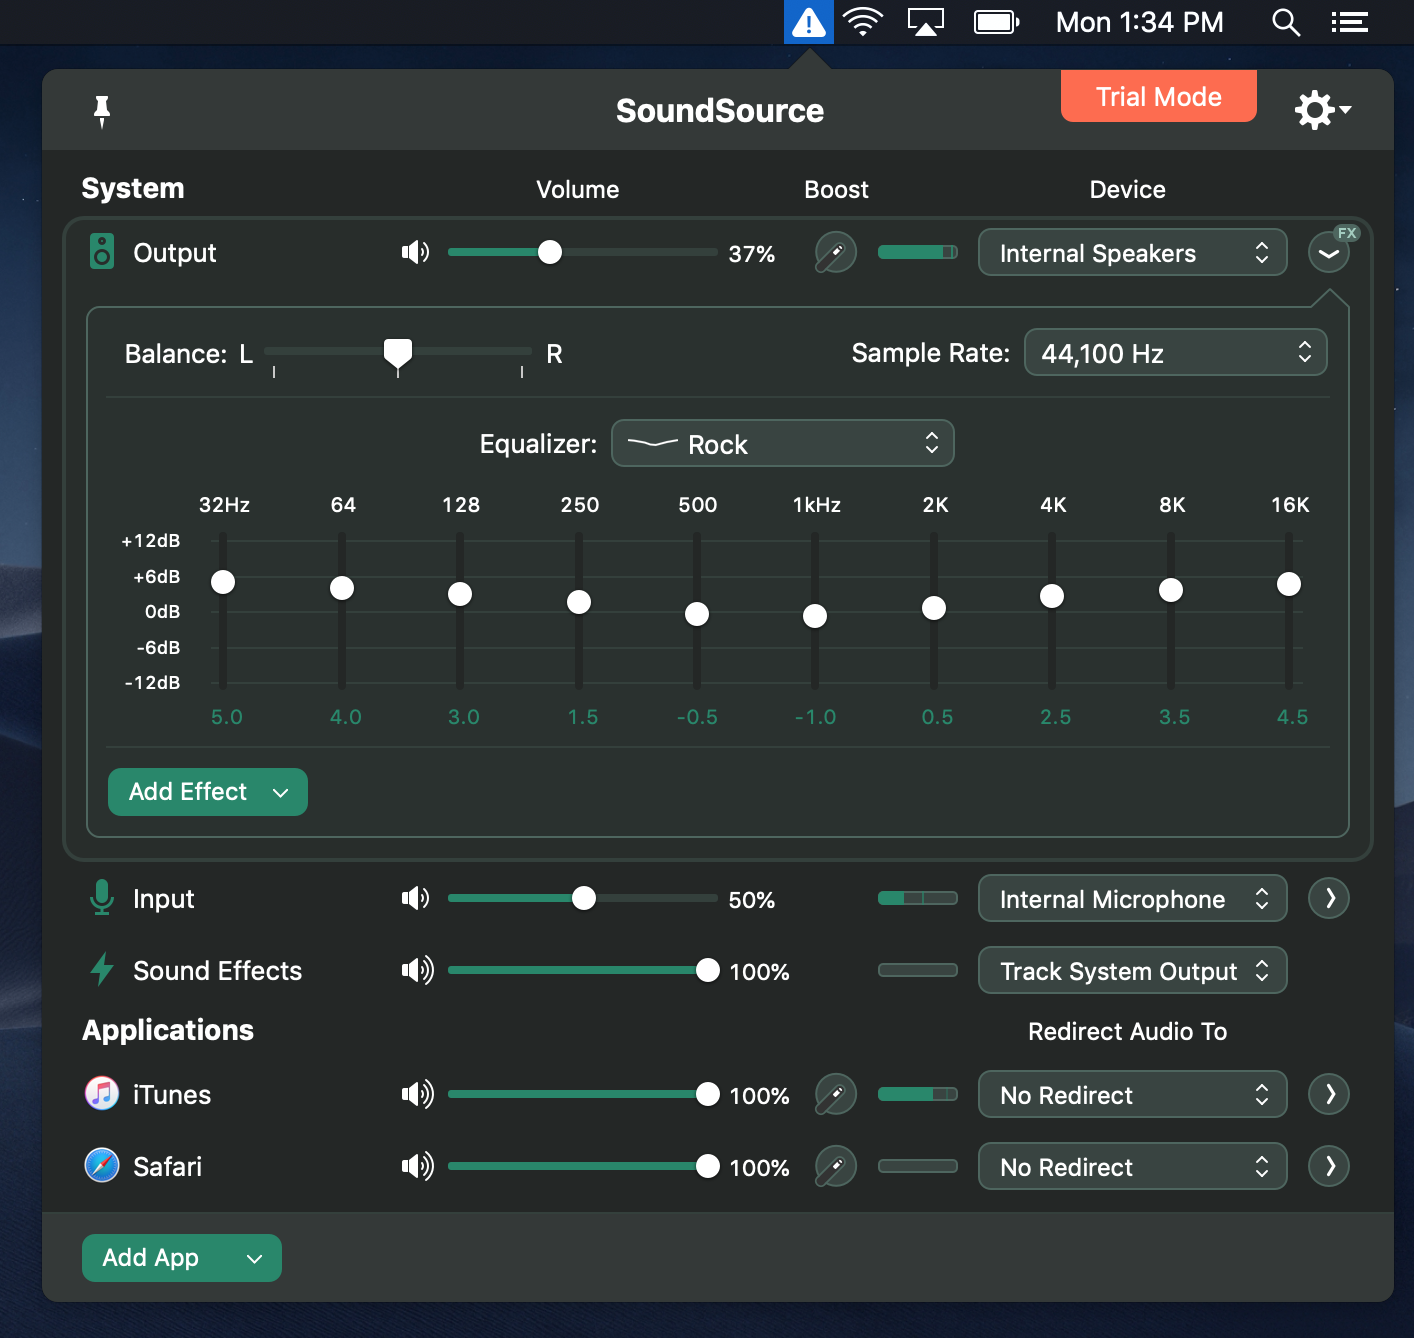Open Safari No Redirect dropdown
This screenshot has width=1414, height=1338.
pos(1132,1166)
